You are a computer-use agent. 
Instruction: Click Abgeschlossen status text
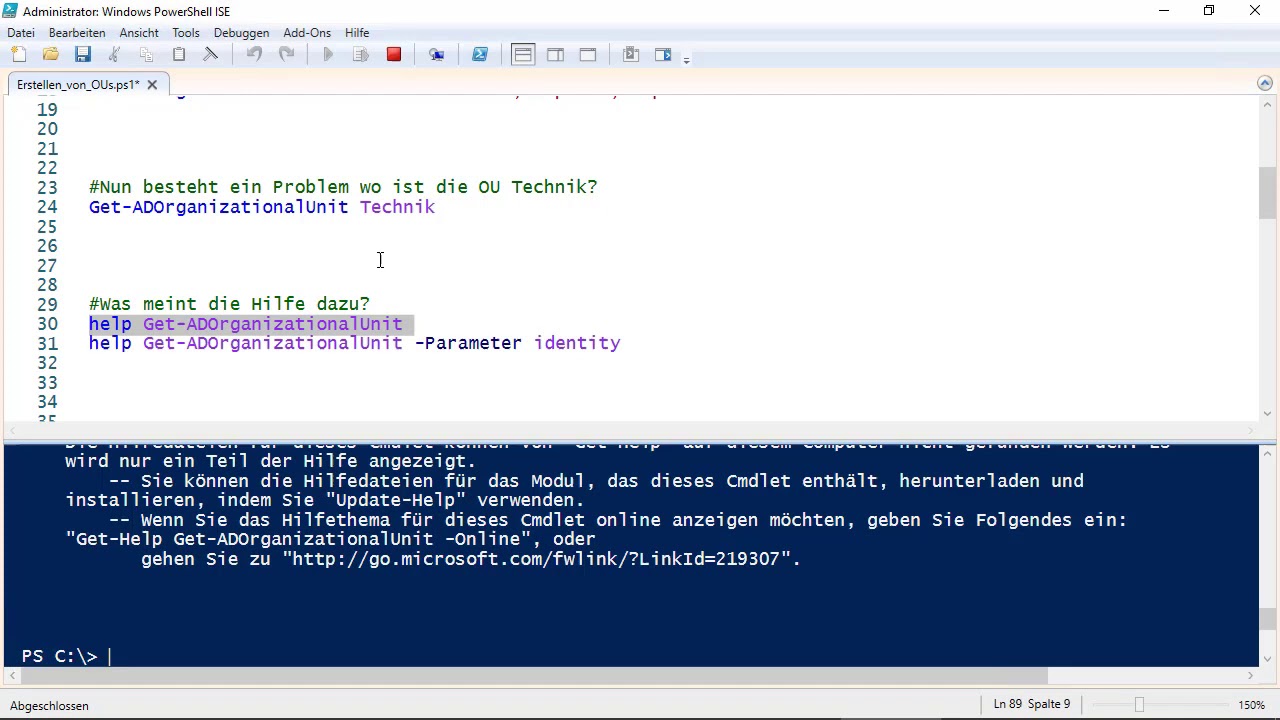coord(49,706)
